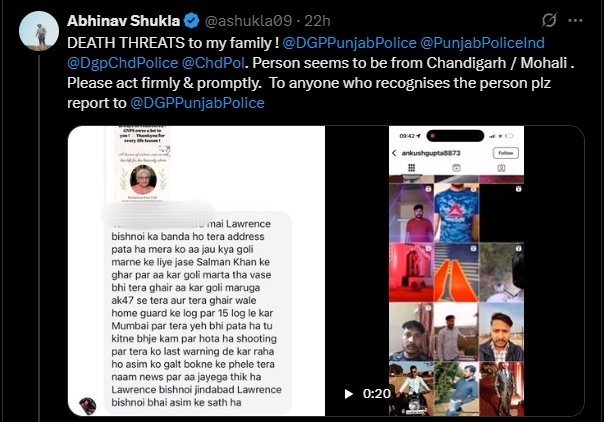Open the 22h timestamp link
The height and width of the screenshot is (422, 604).
317,21
